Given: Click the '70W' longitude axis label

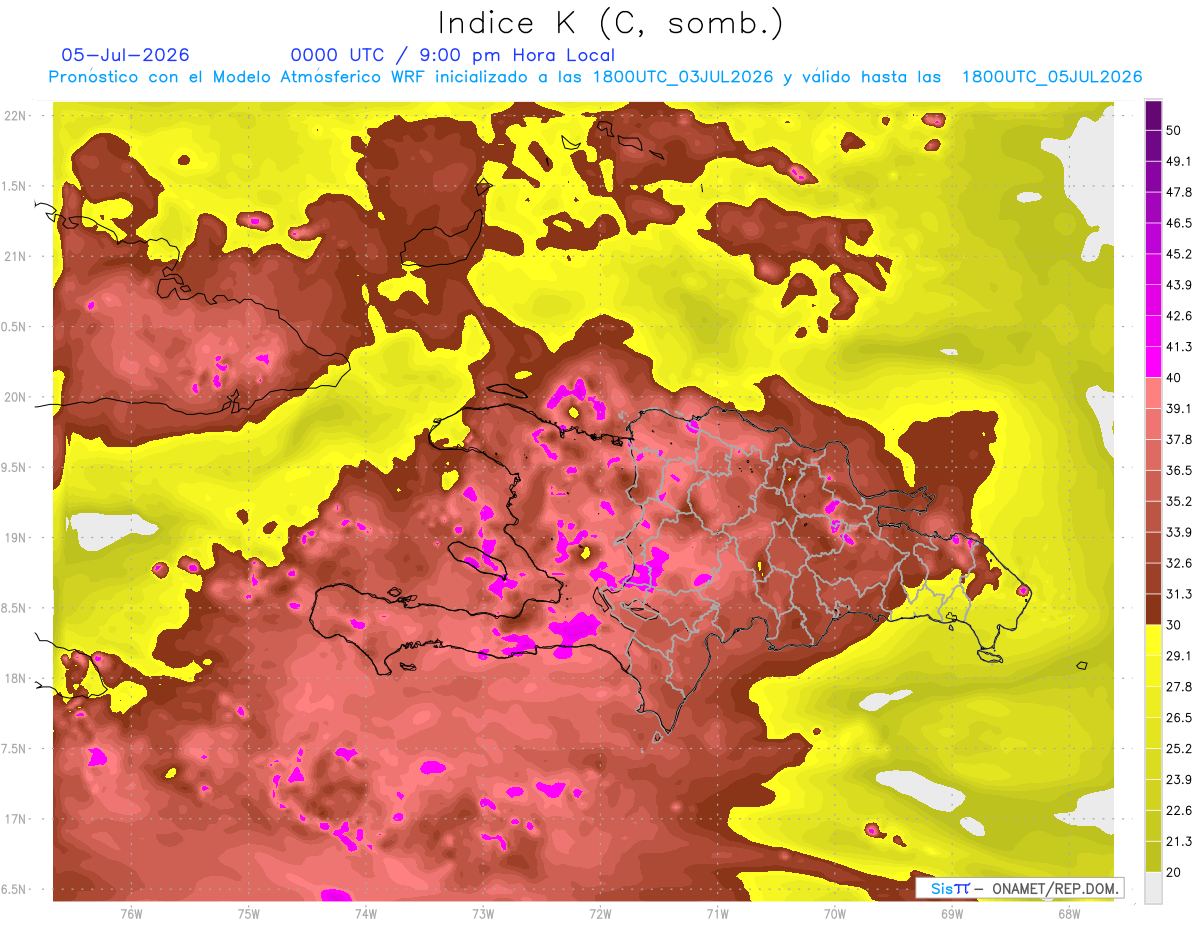Looking at the screenshot, I should tap(835, 913).
